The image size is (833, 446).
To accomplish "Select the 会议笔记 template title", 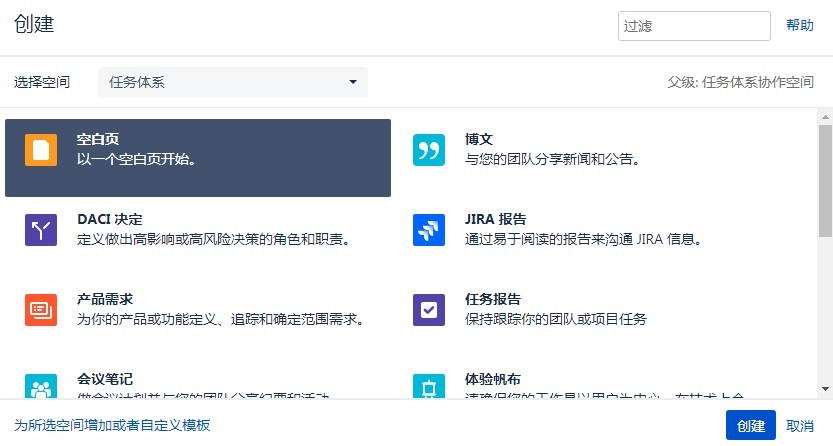I will tap(105, 379).
